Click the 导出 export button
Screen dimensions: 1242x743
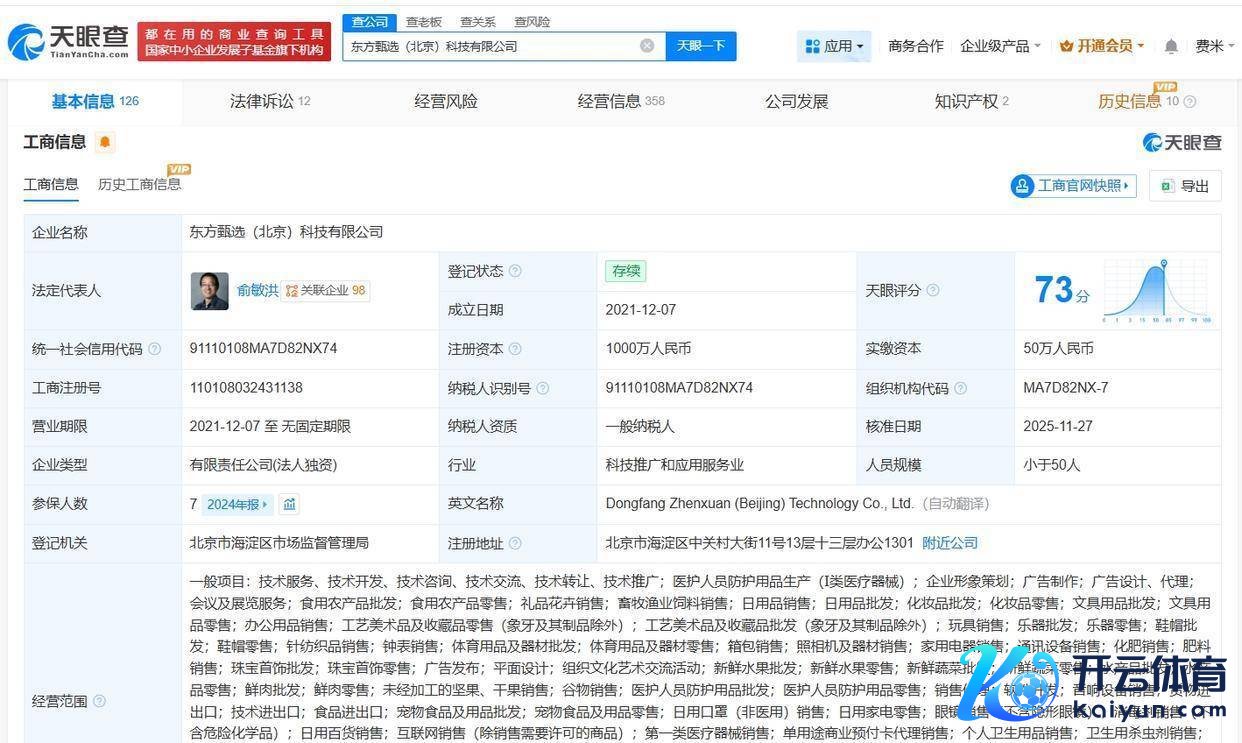pyautogui.click(x=1185, y=186)
